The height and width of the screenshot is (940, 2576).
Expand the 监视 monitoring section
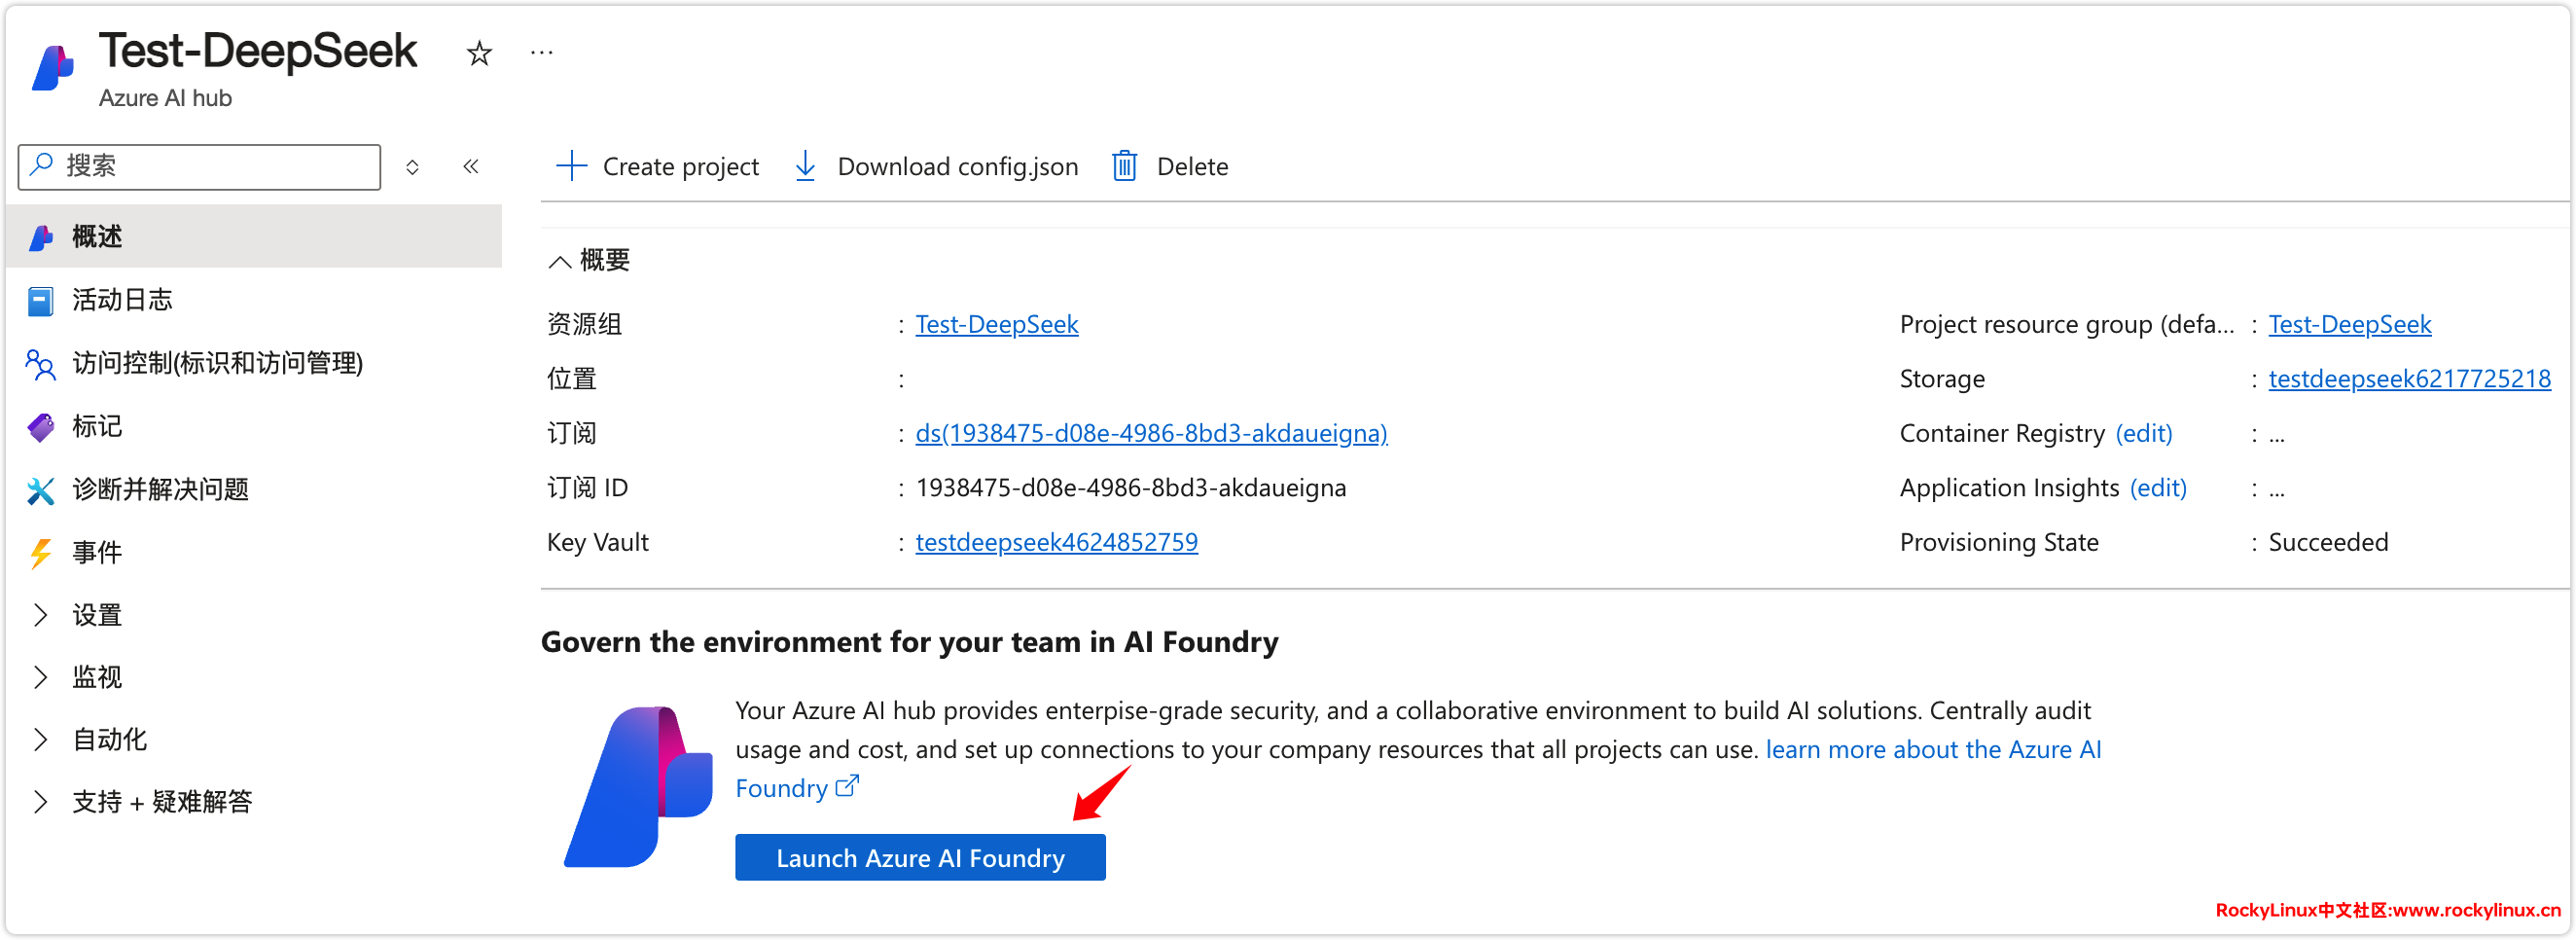pos(41,677)
